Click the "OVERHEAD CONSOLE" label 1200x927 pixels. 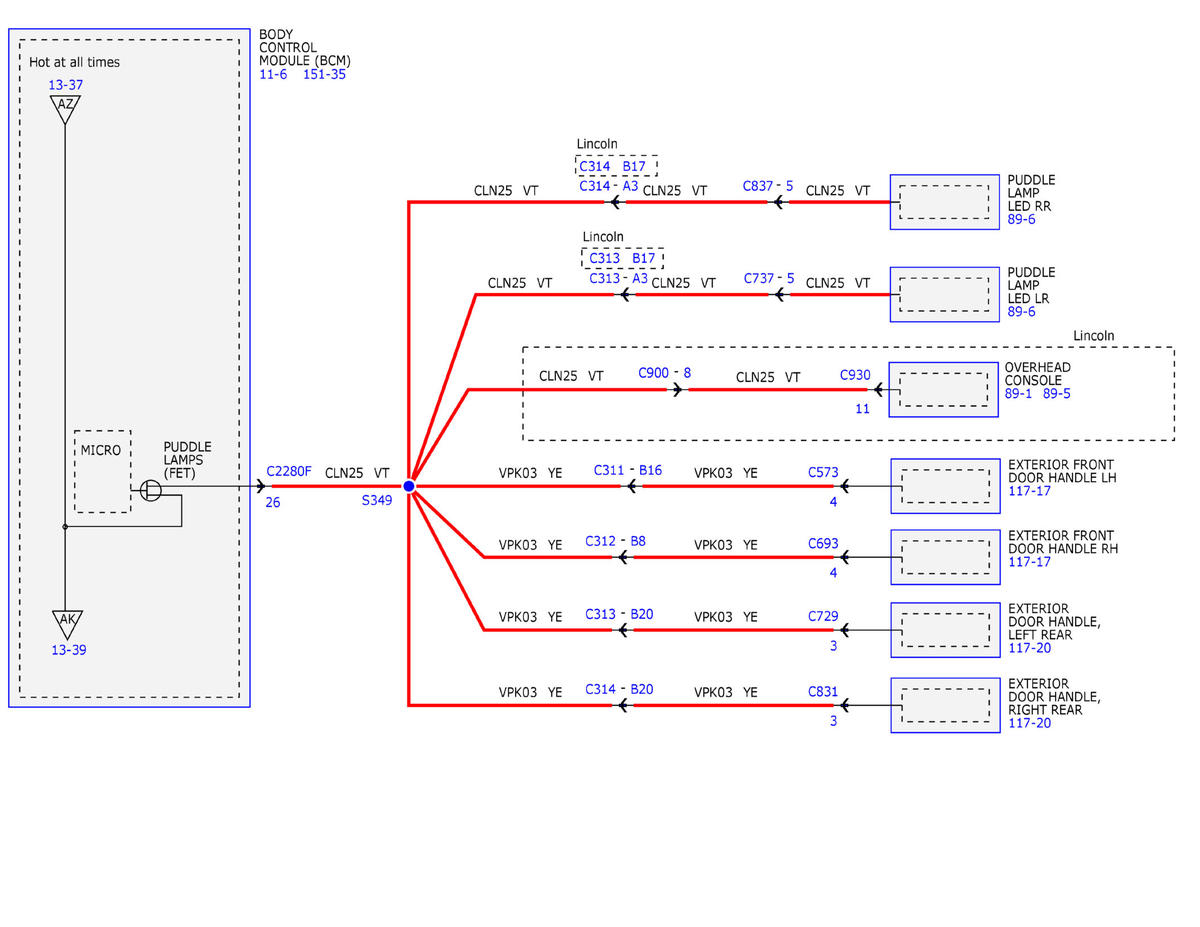1038,374
